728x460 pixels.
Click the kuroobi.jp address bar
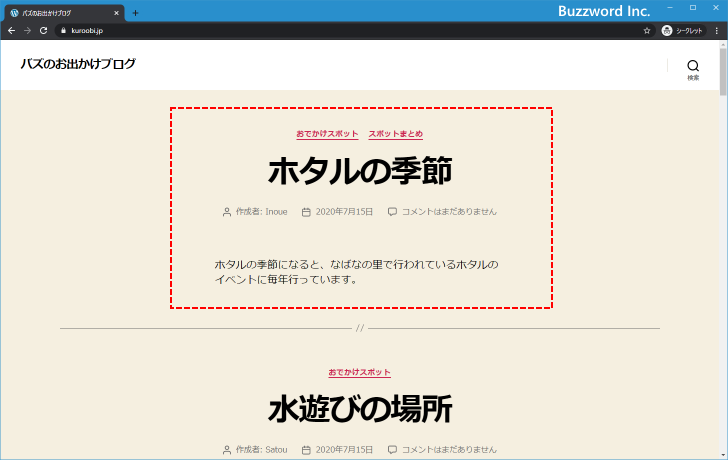tap(353, 31)
